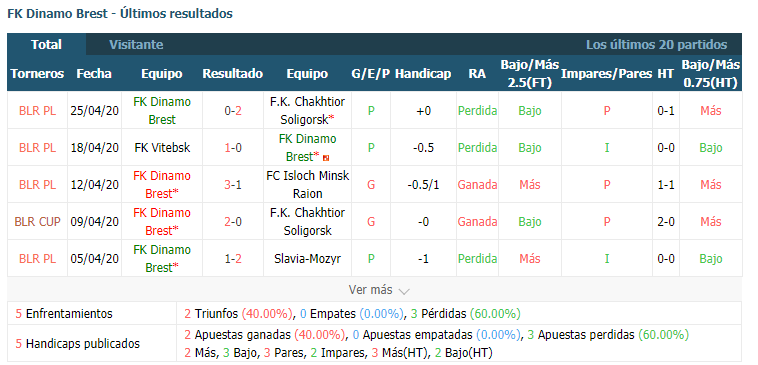The image size is (758, 365).
Task: Open the Slavia-Mozyr team link
Action: (307, 259)
